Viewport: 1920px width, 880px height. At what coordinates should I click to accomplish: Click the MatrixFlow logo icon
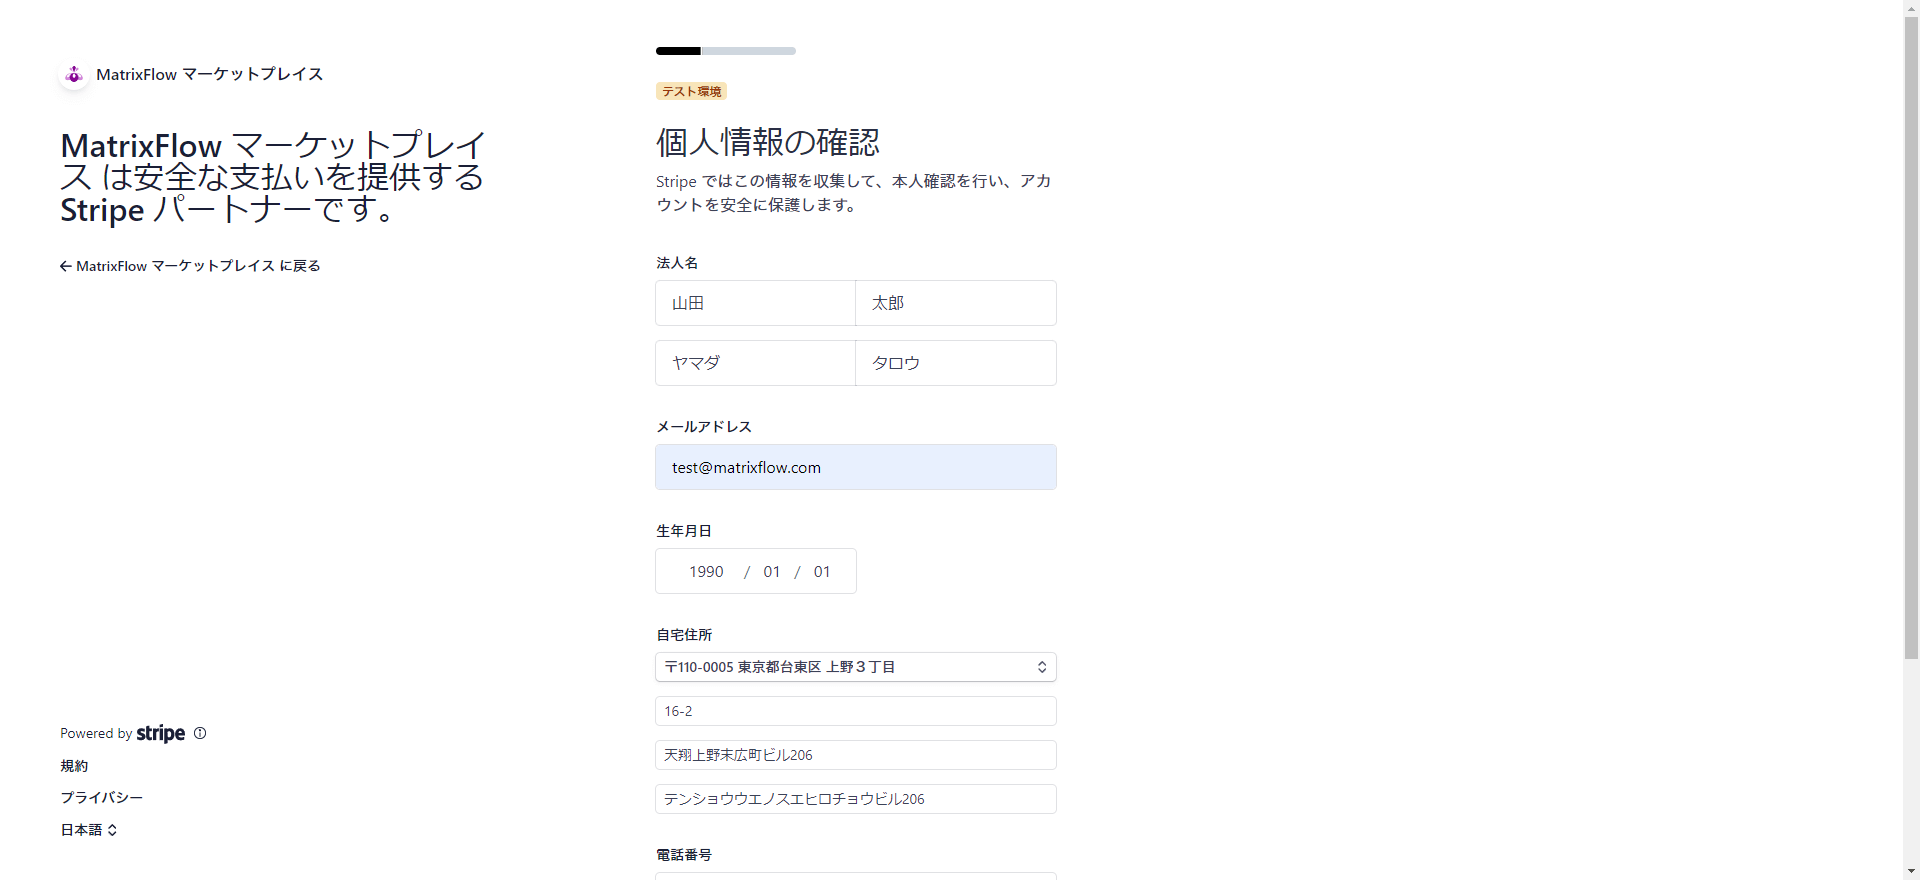[x=74, y=75]
